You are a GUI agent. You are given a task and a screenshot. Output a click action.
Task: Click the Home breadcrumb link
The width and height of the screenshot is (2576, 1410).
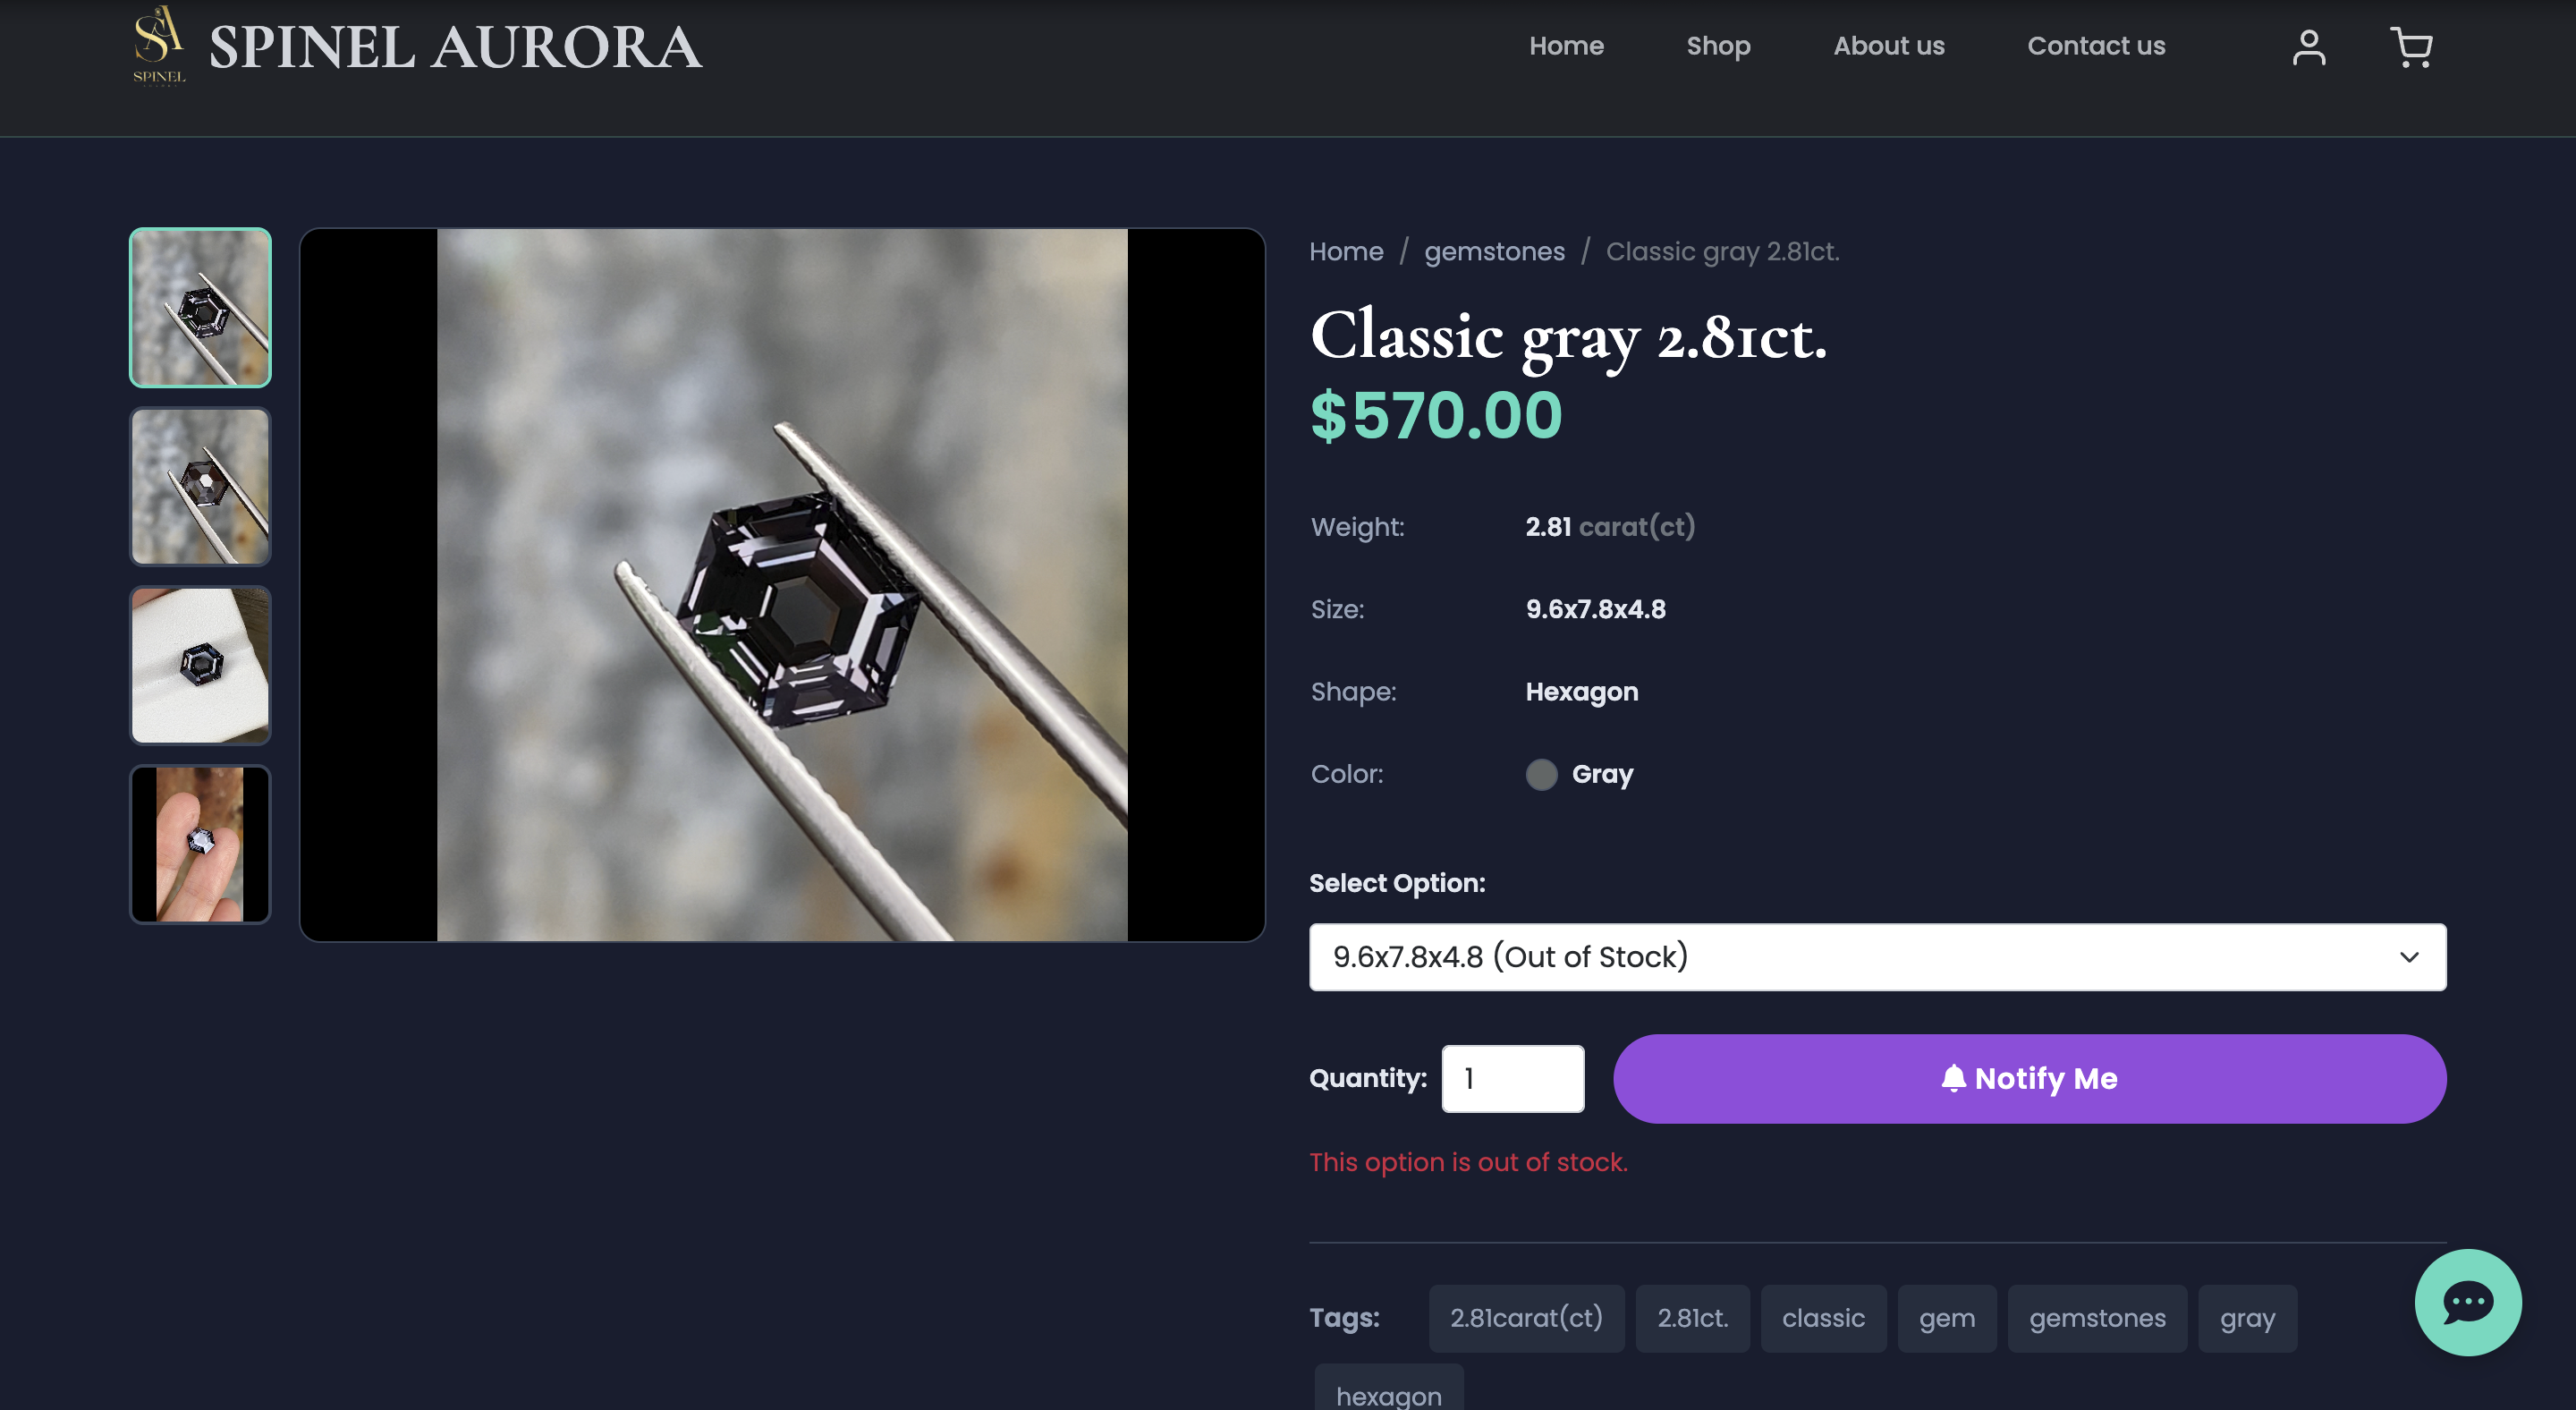(1346, 252)
